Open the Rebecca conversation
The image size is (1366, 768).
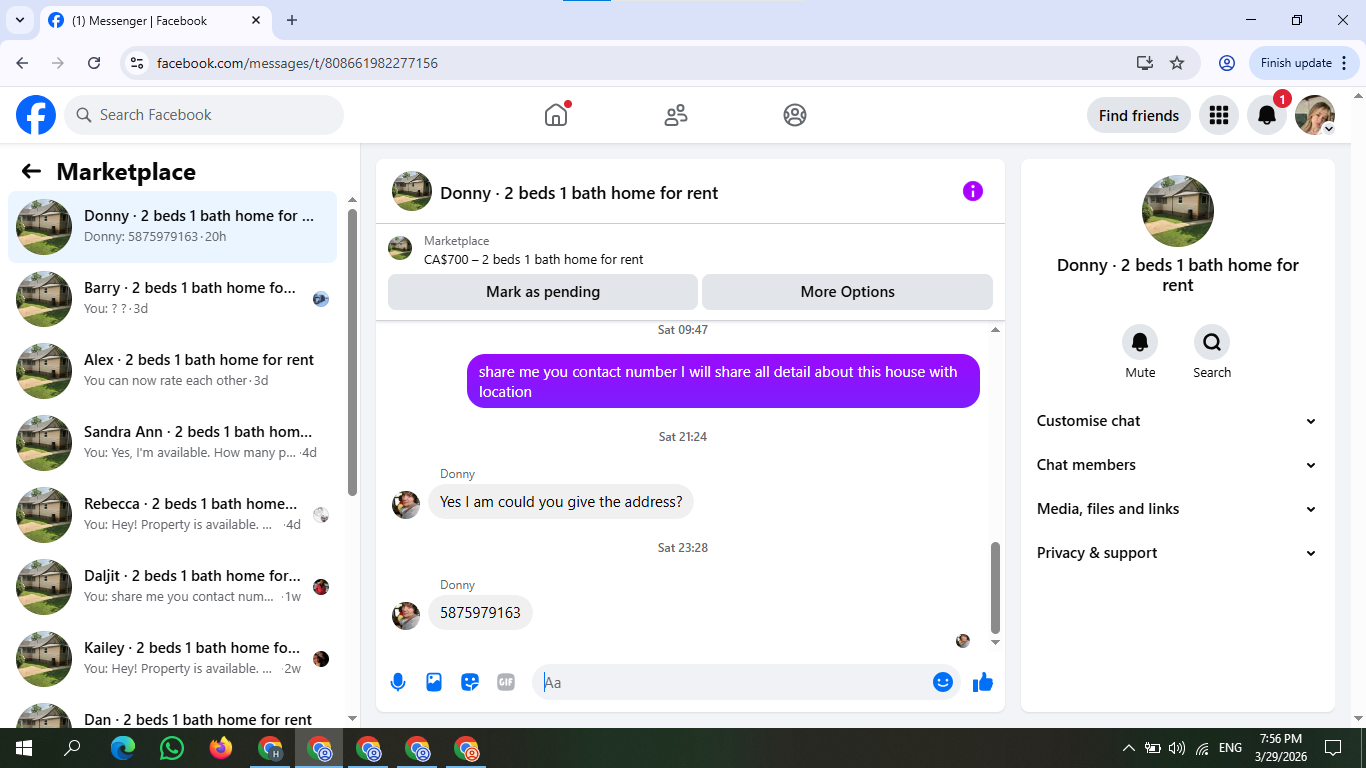[x=173, y=515]
